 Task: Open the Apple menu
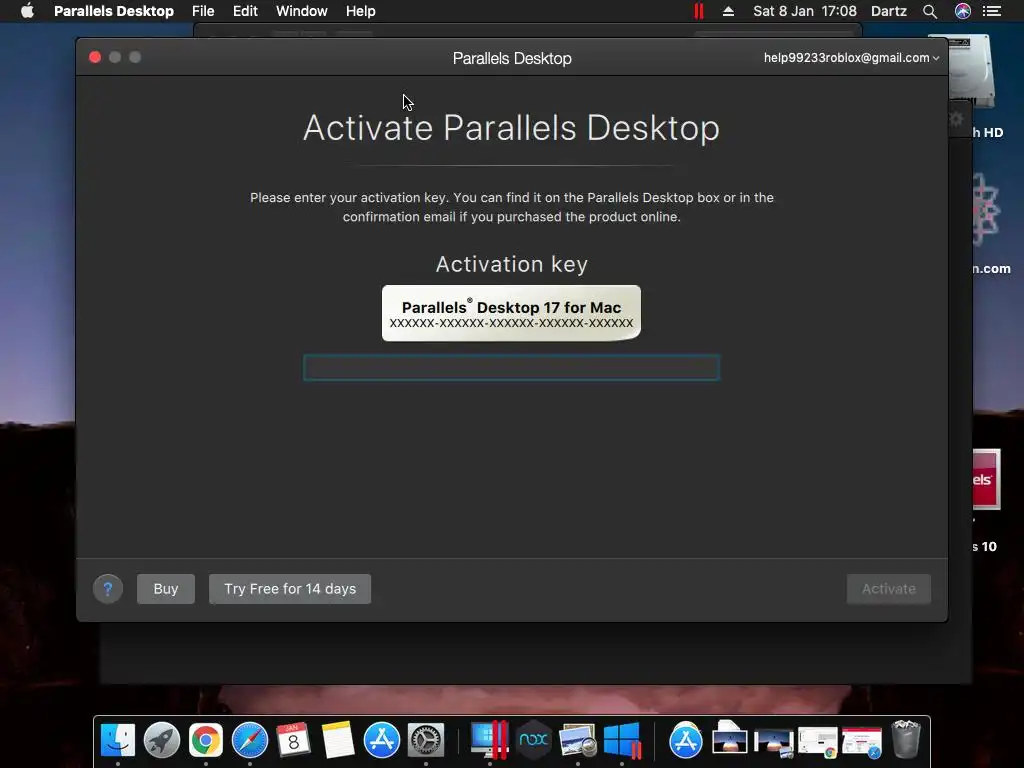(x=27, y=10)
